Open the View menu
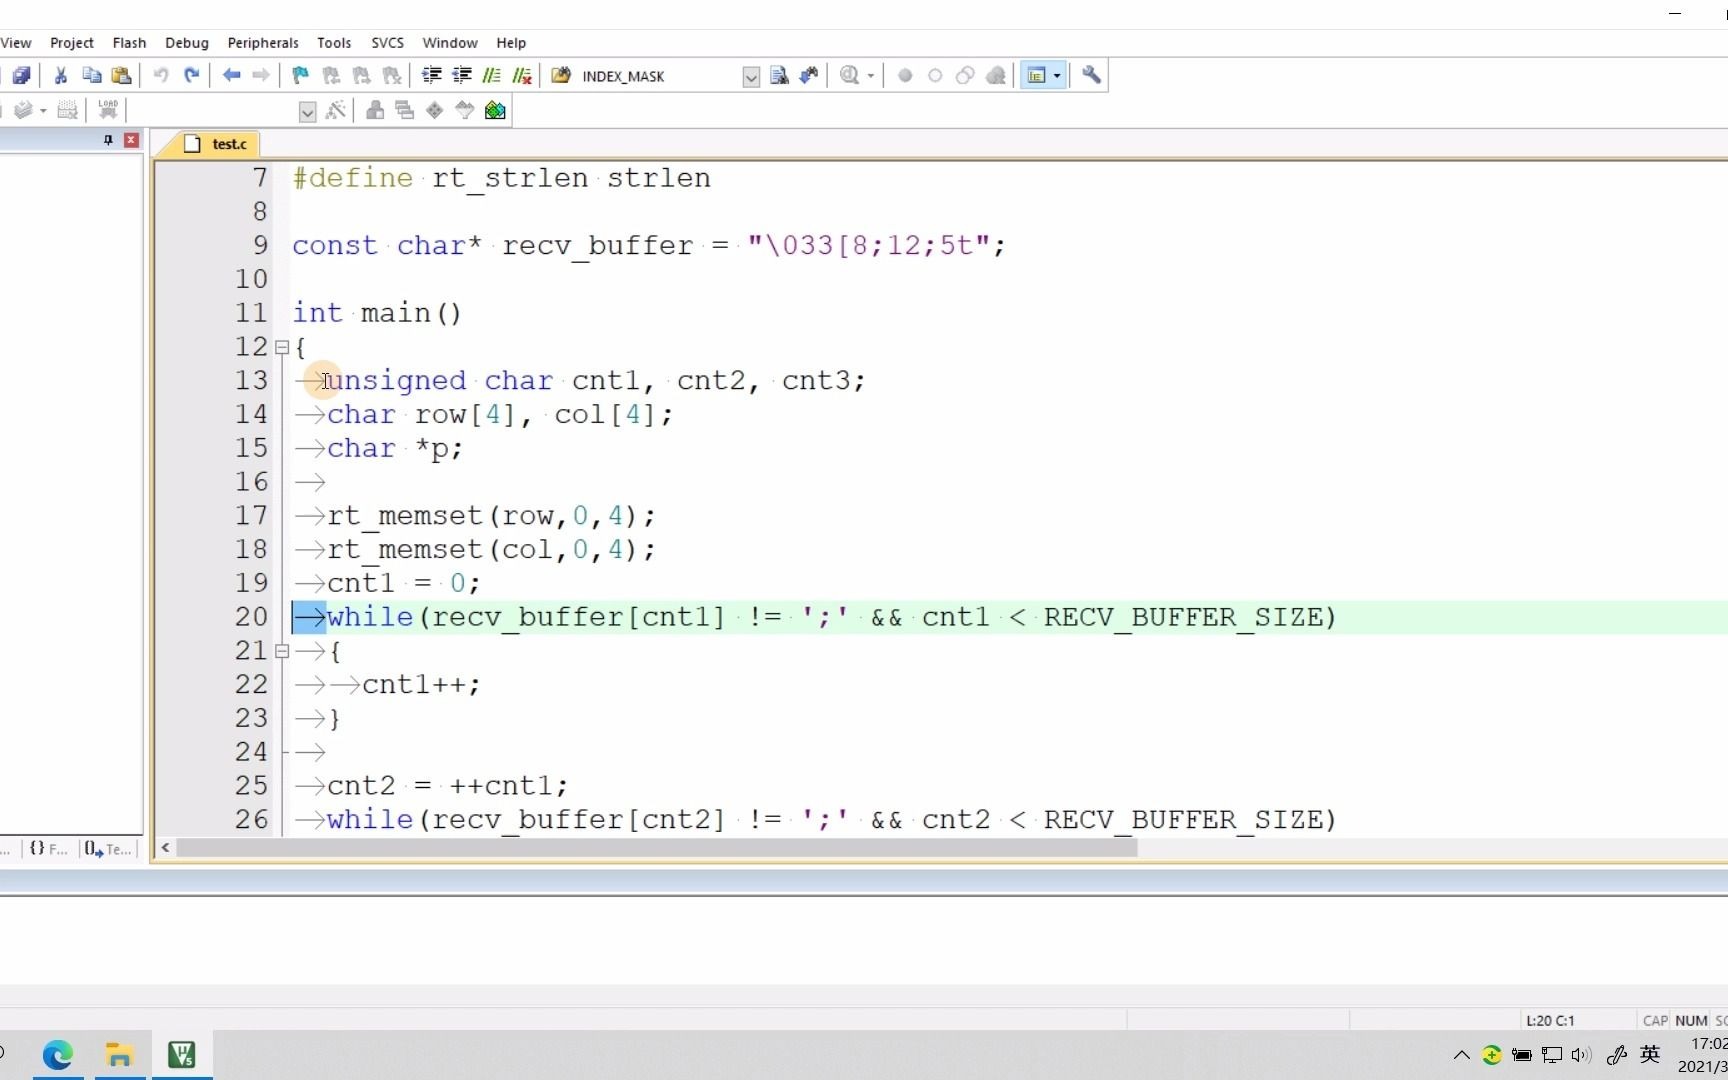The height and width of the screenshot is (1080, 1728). coord(16,43)
